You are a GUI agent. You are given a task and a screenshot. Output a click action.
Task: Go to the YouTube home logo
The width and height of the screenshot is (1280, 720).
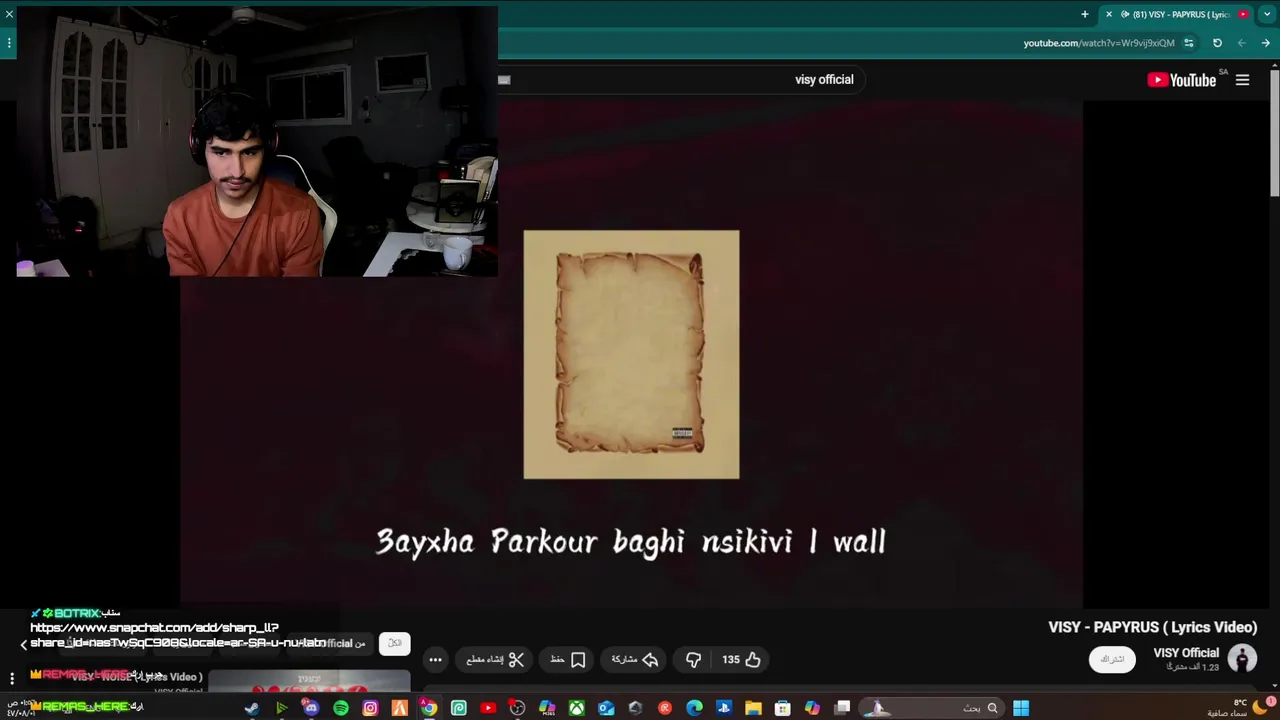coord(1182,80)
